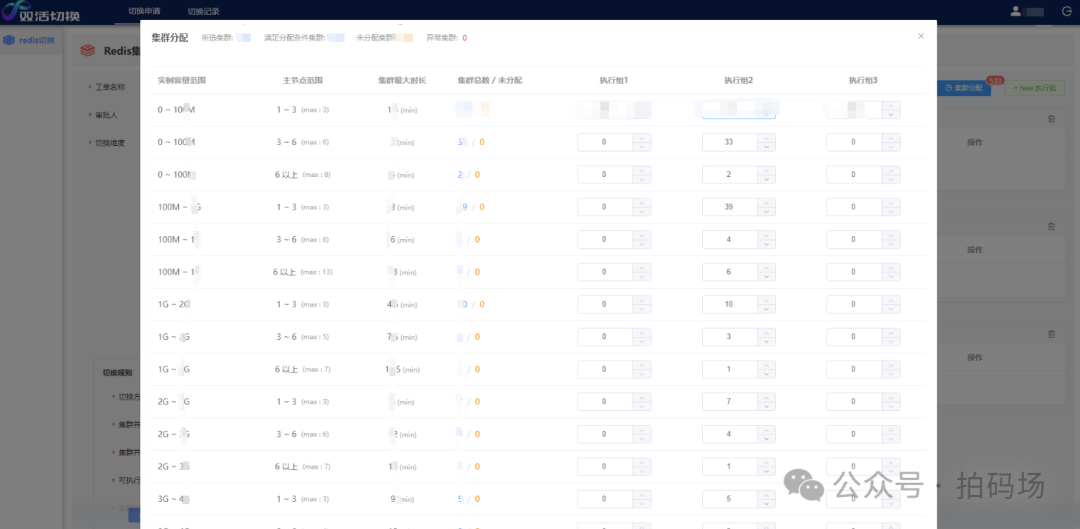Increase the 执行组2 value showing 7
The image size is (1080, 529).
pyautogui.click(x=767, y=397)
